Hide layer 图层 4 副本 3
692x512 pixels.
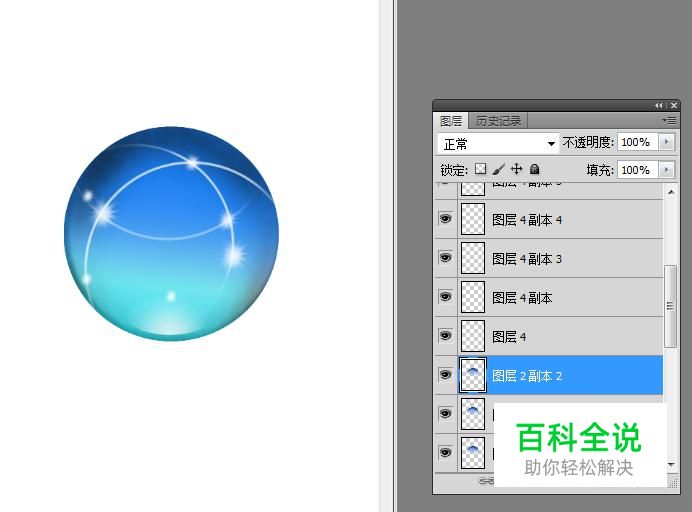point(446,258)
